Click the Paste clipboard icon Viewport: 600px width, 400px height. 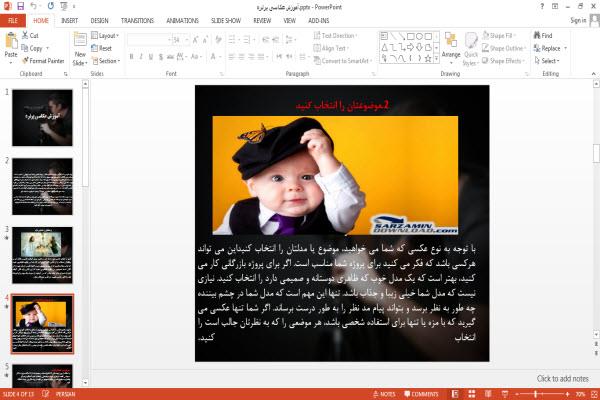(11, 41)
